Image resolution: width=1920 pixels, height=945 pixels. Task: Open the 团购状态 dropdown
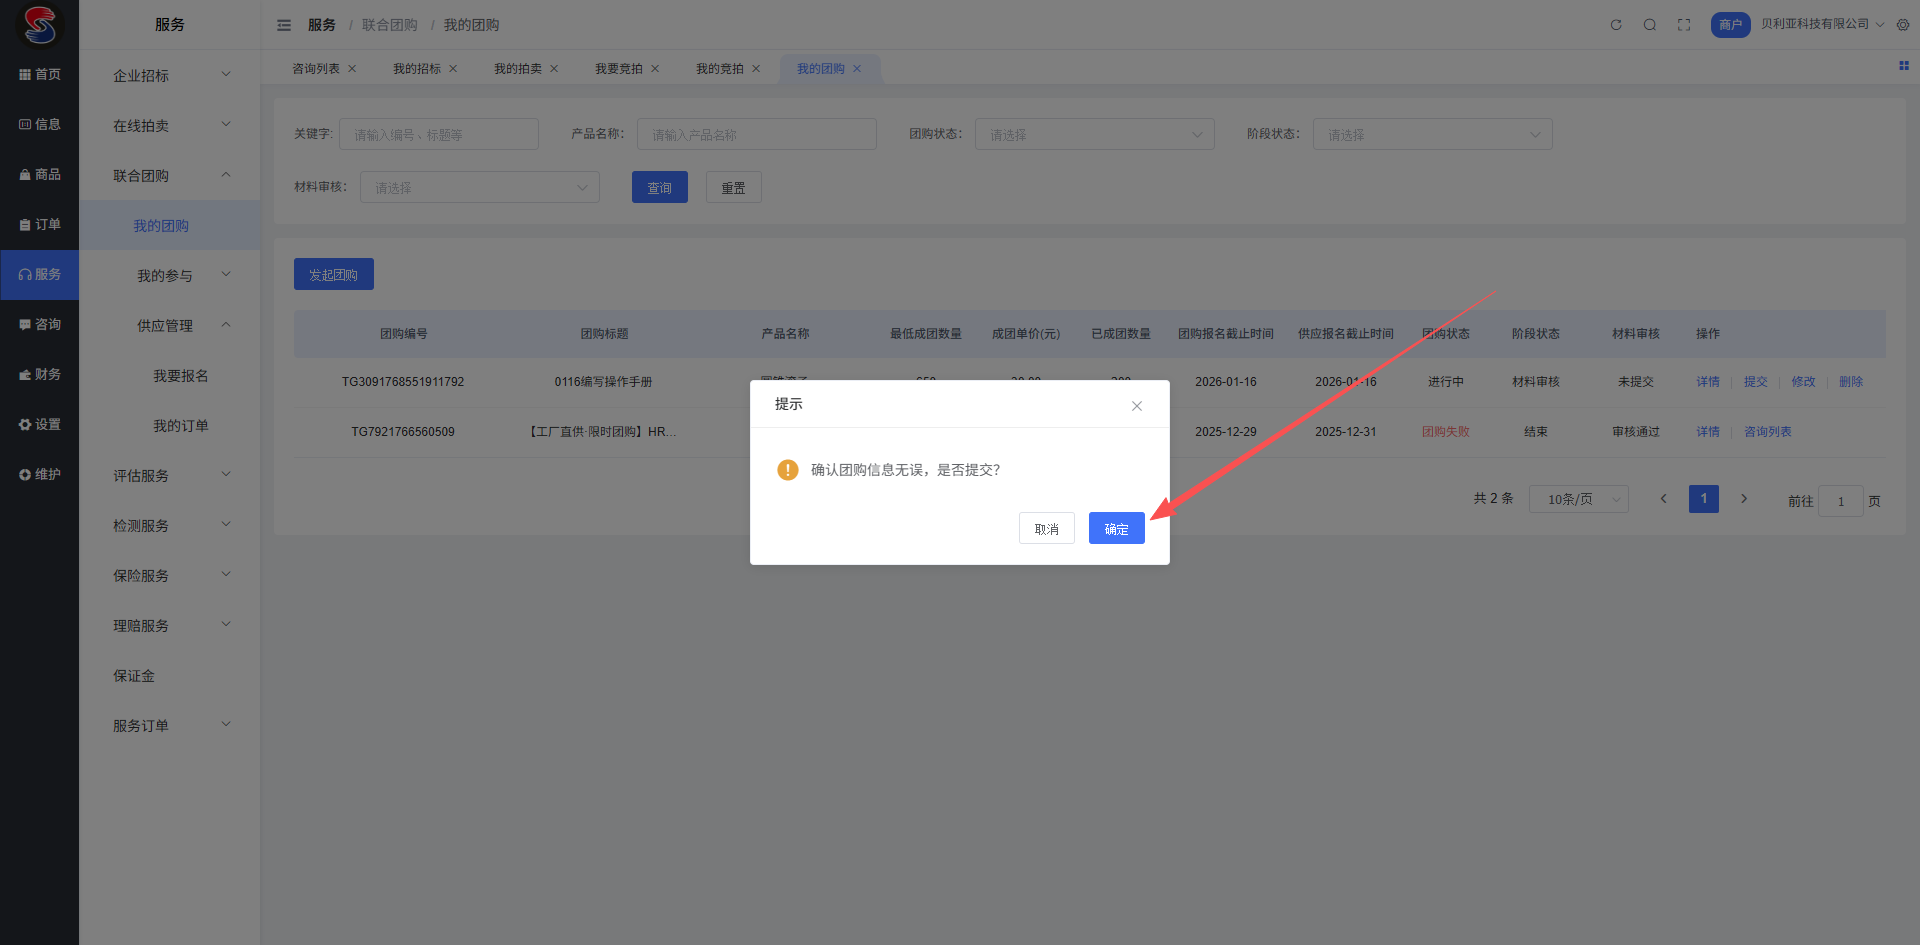point(1094,135)
